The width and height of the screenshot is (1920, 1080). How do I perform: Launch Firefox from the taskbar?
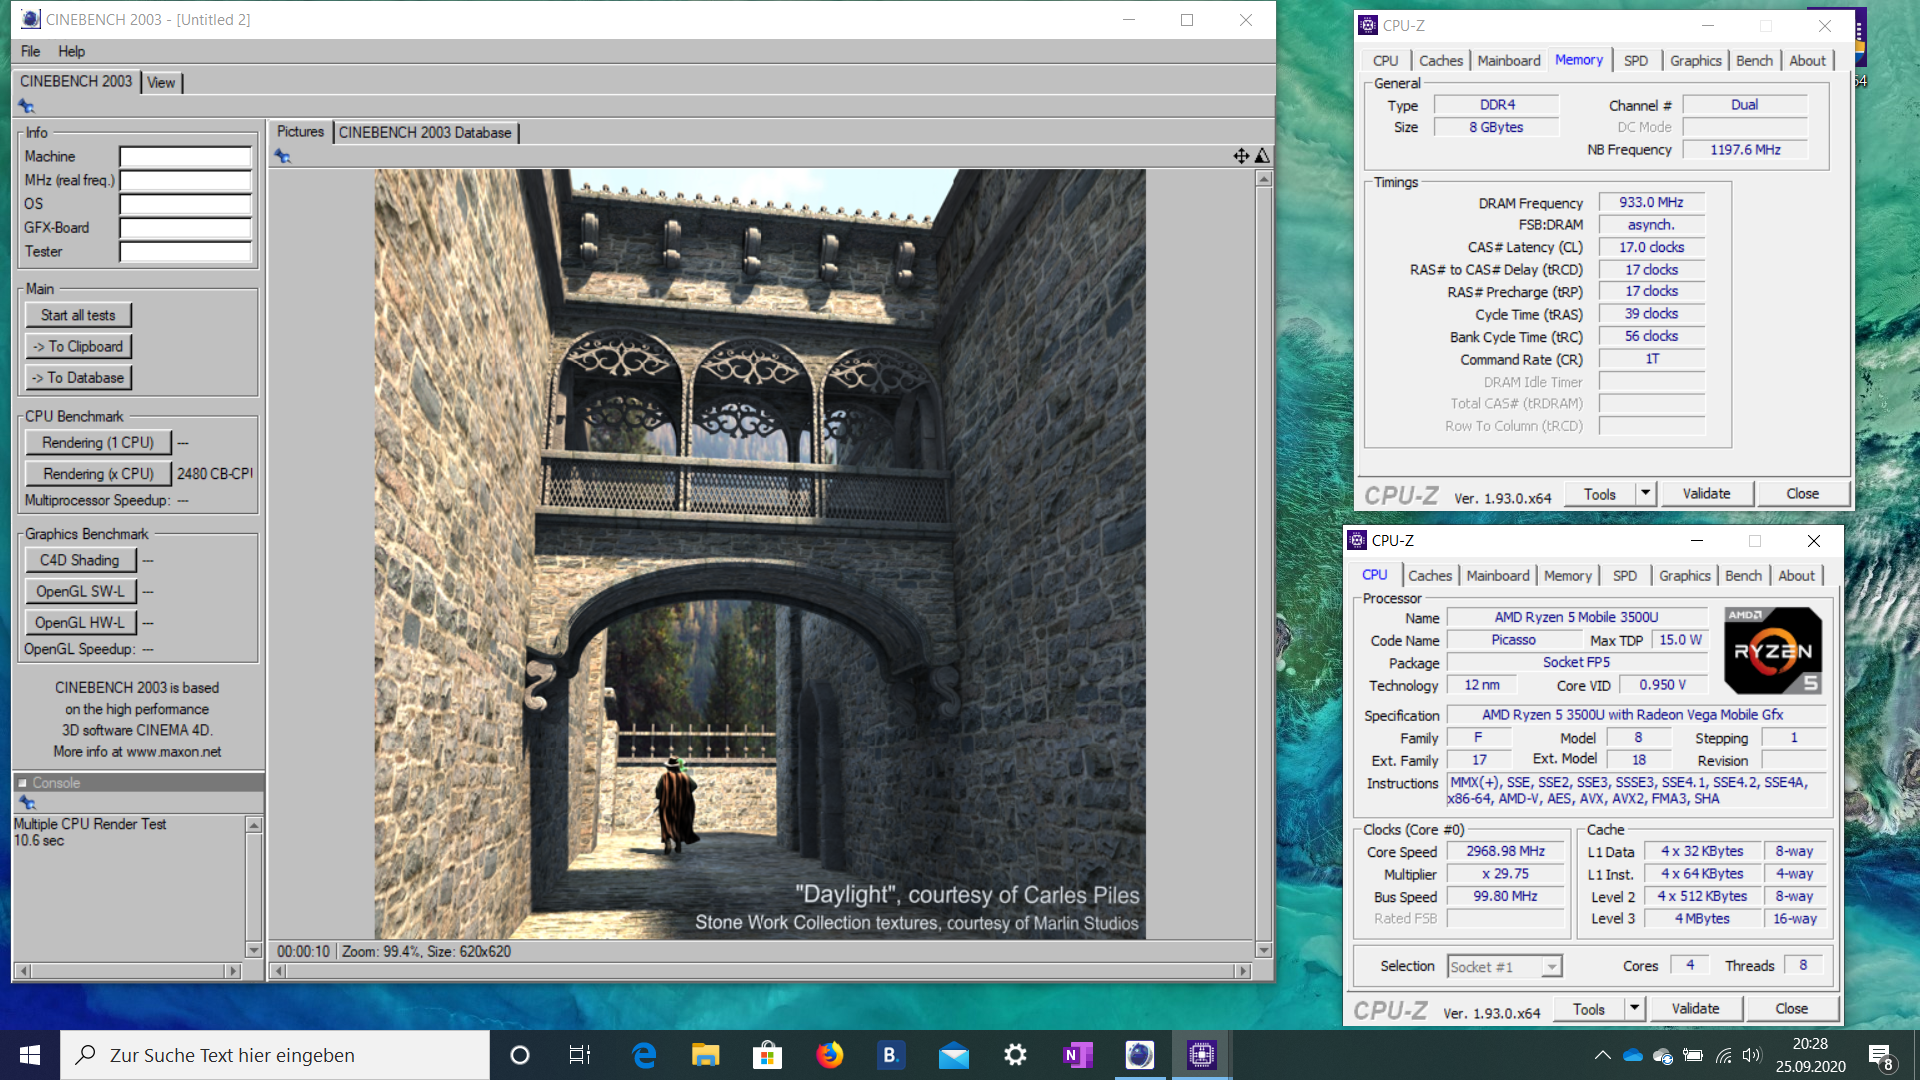click(x=829, y=1055)
